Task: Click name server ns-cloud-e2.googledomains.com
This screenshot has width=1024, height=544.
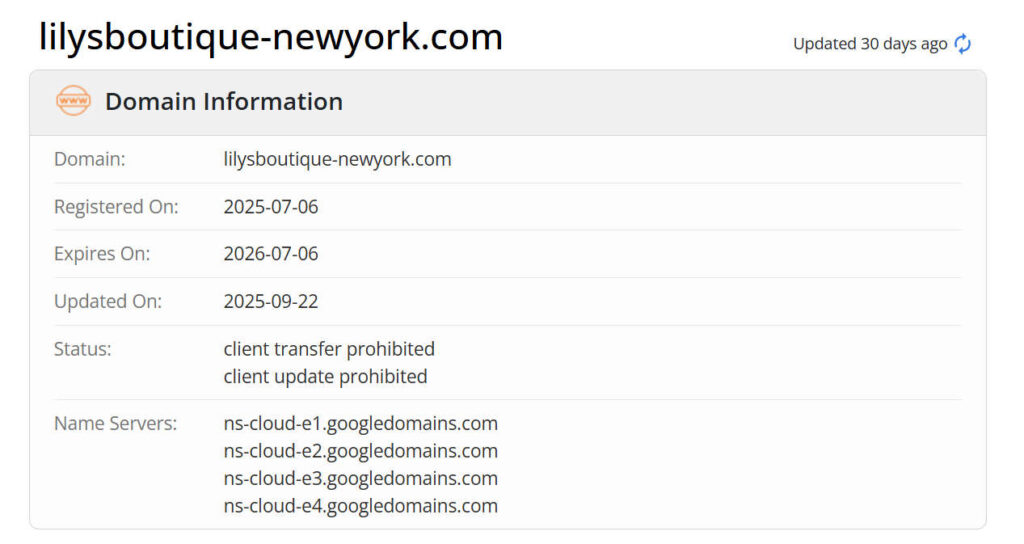Action: (360, 451)
